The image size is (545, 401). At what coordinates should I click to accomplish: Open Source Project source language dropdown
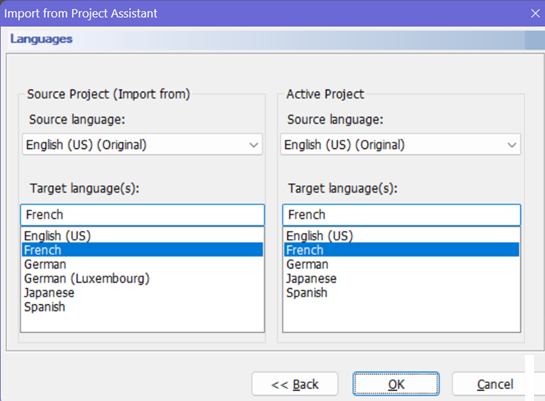[143, 145]
